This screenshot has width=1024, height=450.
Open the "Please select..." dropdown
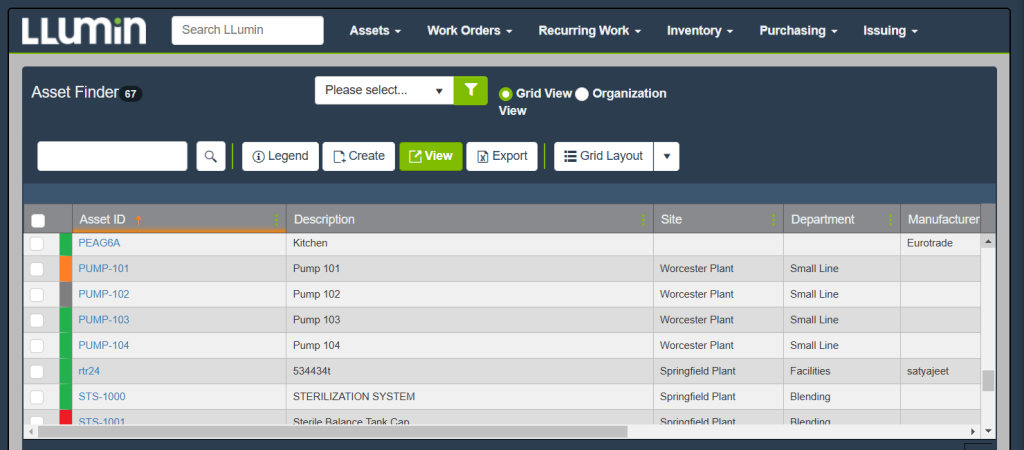(x=384, y=90)
